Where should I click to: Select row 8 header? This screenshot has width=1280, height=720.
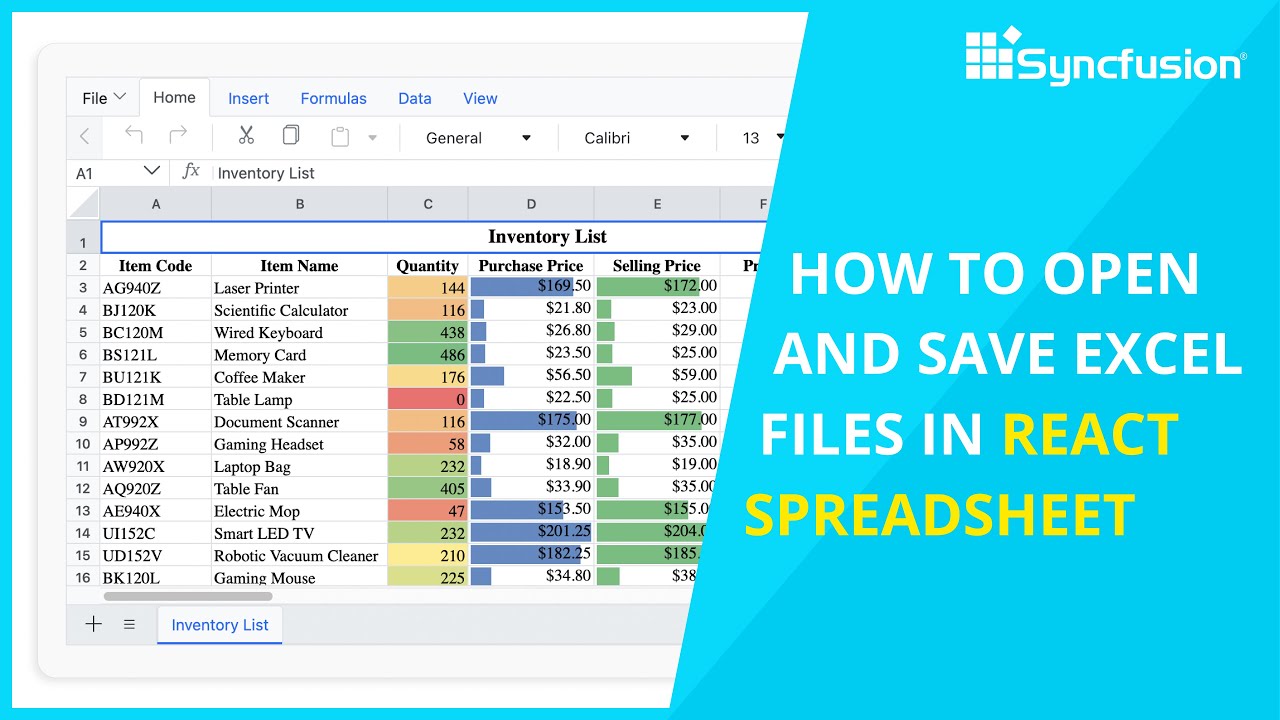pyautogui.click(x=84, y=399)
